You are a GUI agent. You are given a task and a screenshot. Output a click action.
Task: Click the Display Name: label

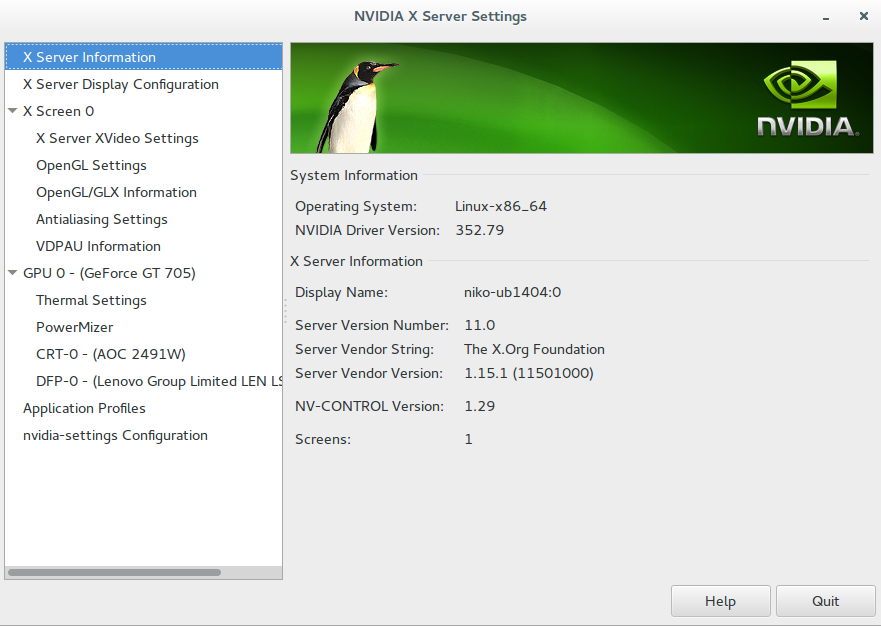[342, 293]
